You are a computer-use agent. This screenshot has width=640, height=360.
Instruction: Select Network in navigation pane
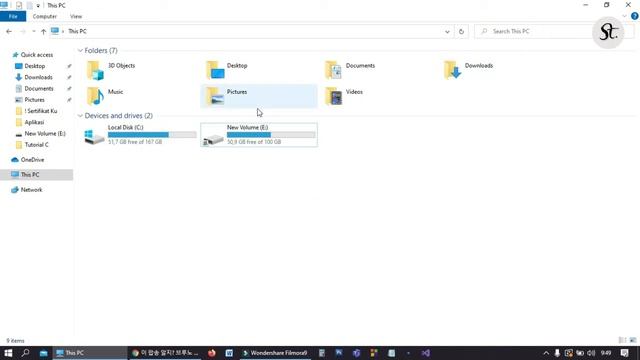pyautogui.click(x=31, y=190)
